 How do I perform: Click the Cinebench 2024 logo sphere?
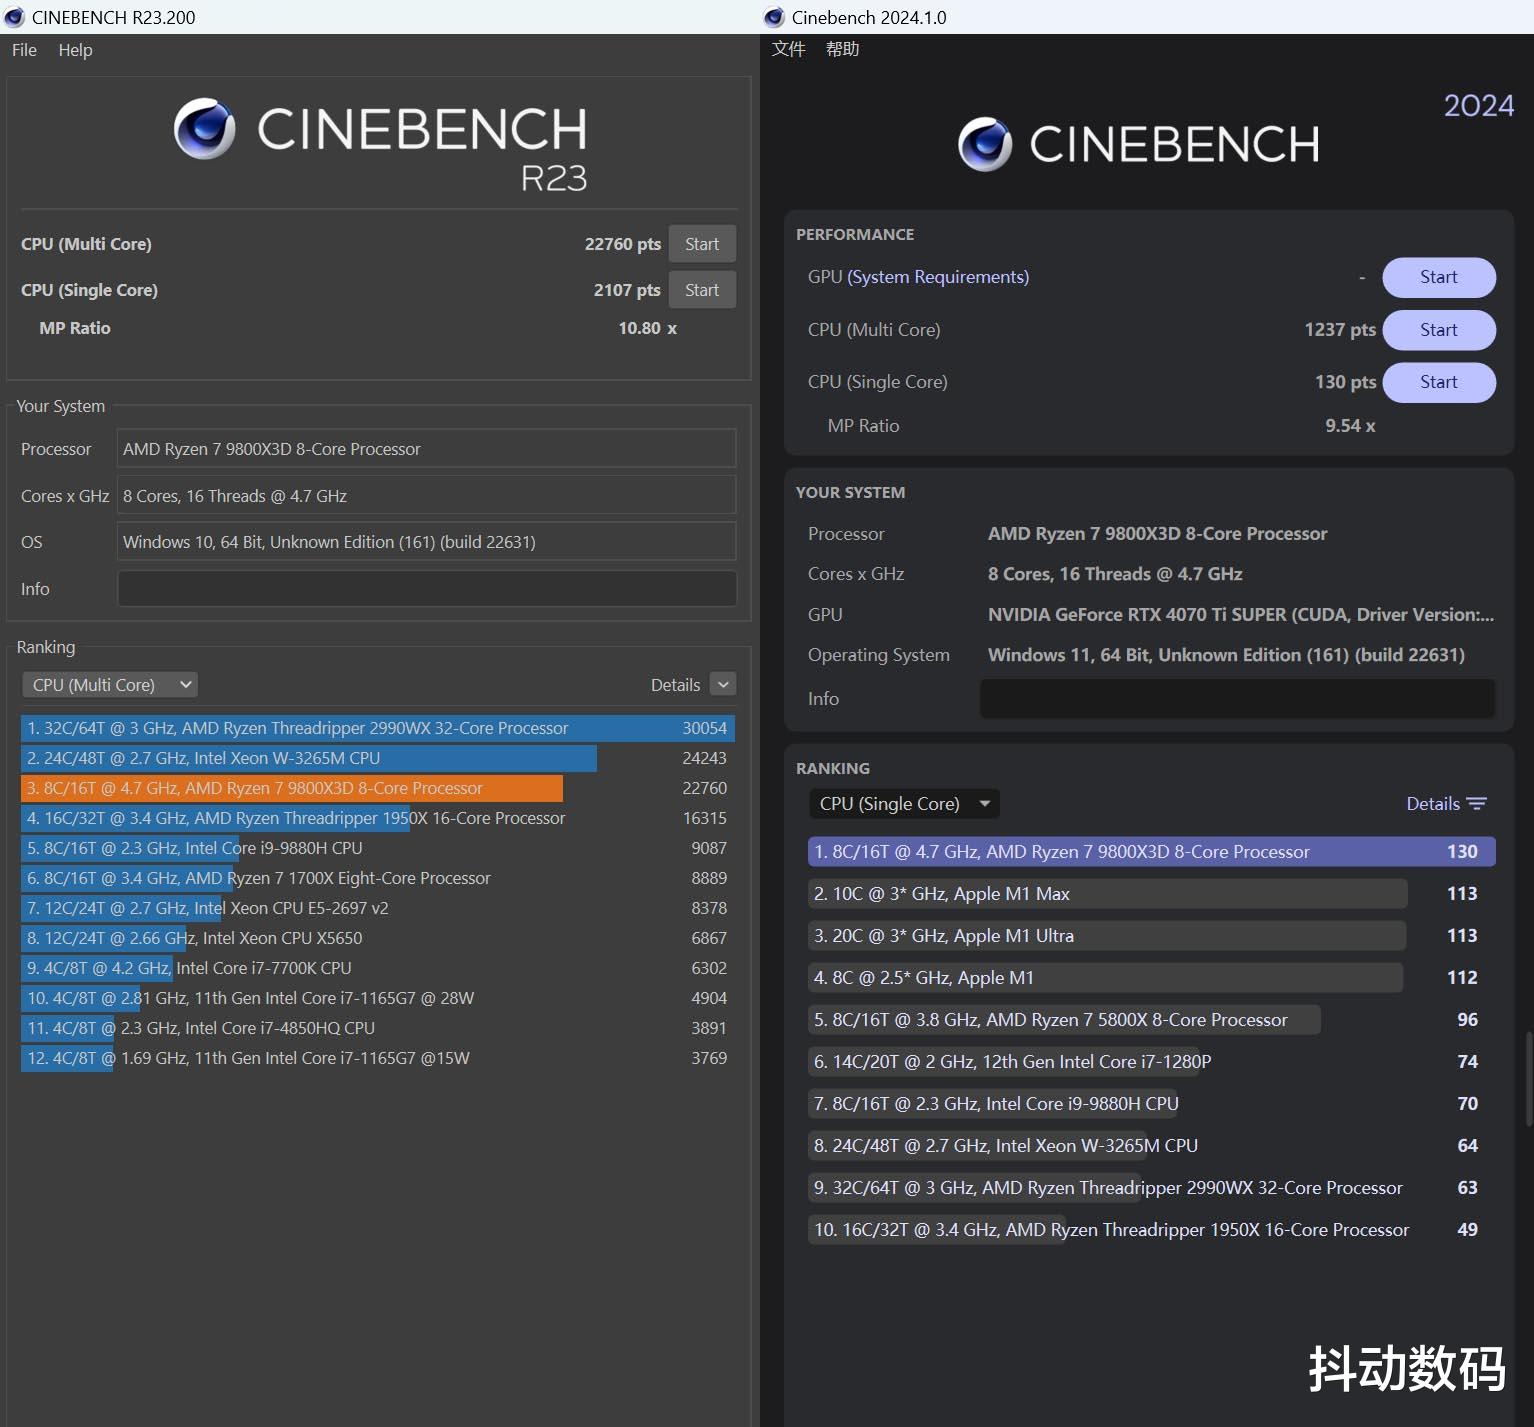click(x=985, y=144)
